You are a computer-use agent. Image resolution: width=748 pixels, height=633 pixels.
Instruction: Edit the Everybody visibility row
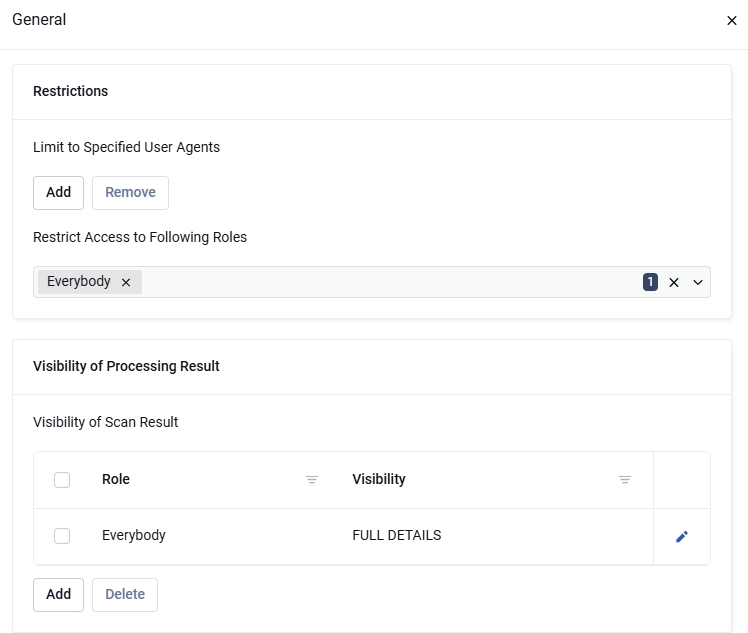pyautogui.click(x=682, y=537)
